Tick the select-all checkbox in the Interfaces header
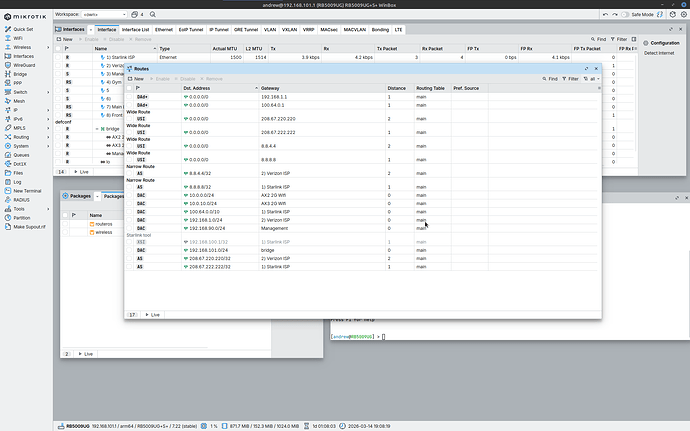Image resolution: width=690 pixels, height=431 pixels. (58, 49)
